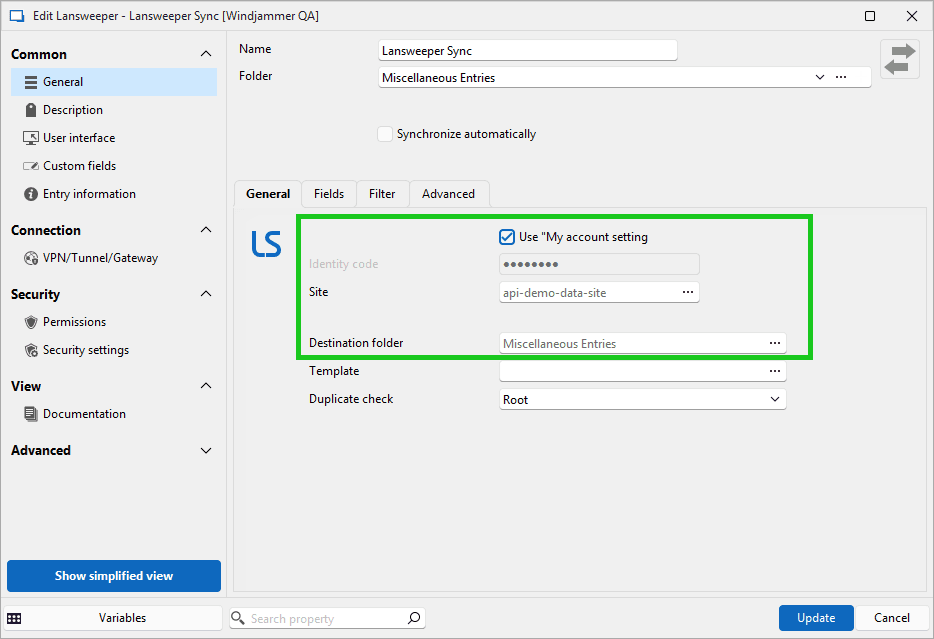Open the Description settings in sidebar
The height and width of the screenshot is (639, 934).
(75, 109)
